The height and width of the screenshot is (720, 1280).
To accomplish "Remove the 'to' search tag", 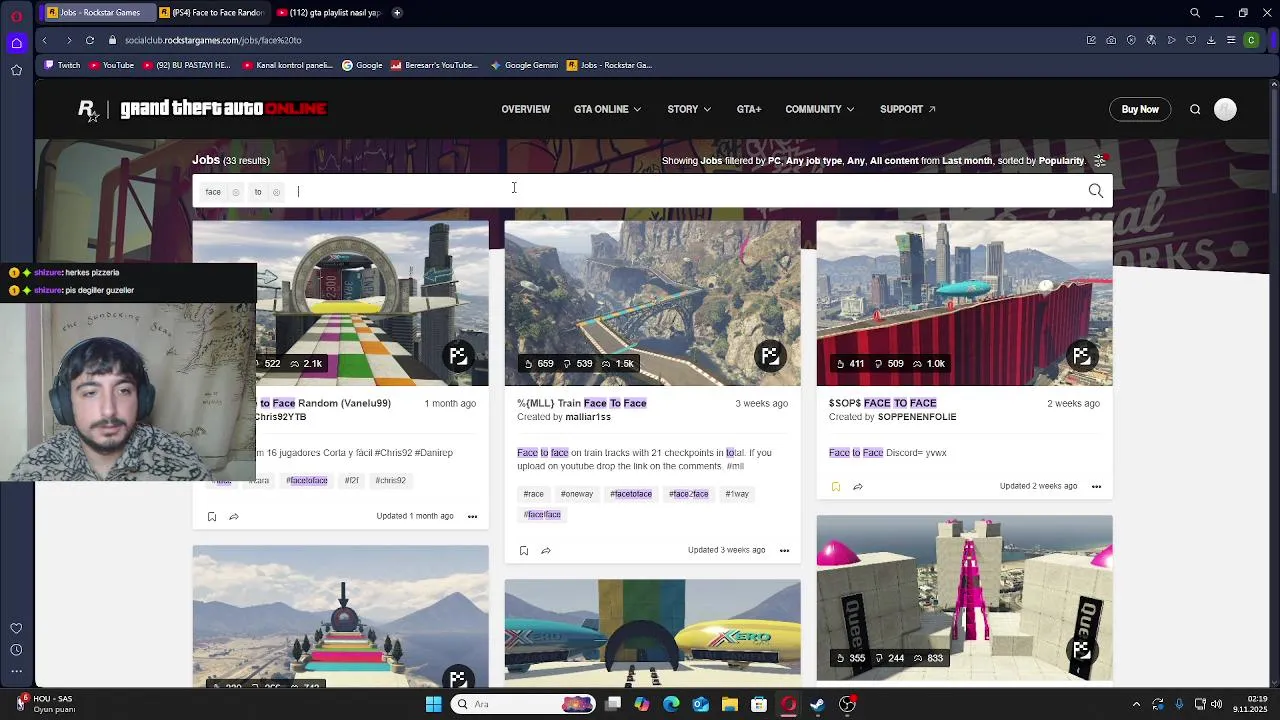I will (277, 192).
